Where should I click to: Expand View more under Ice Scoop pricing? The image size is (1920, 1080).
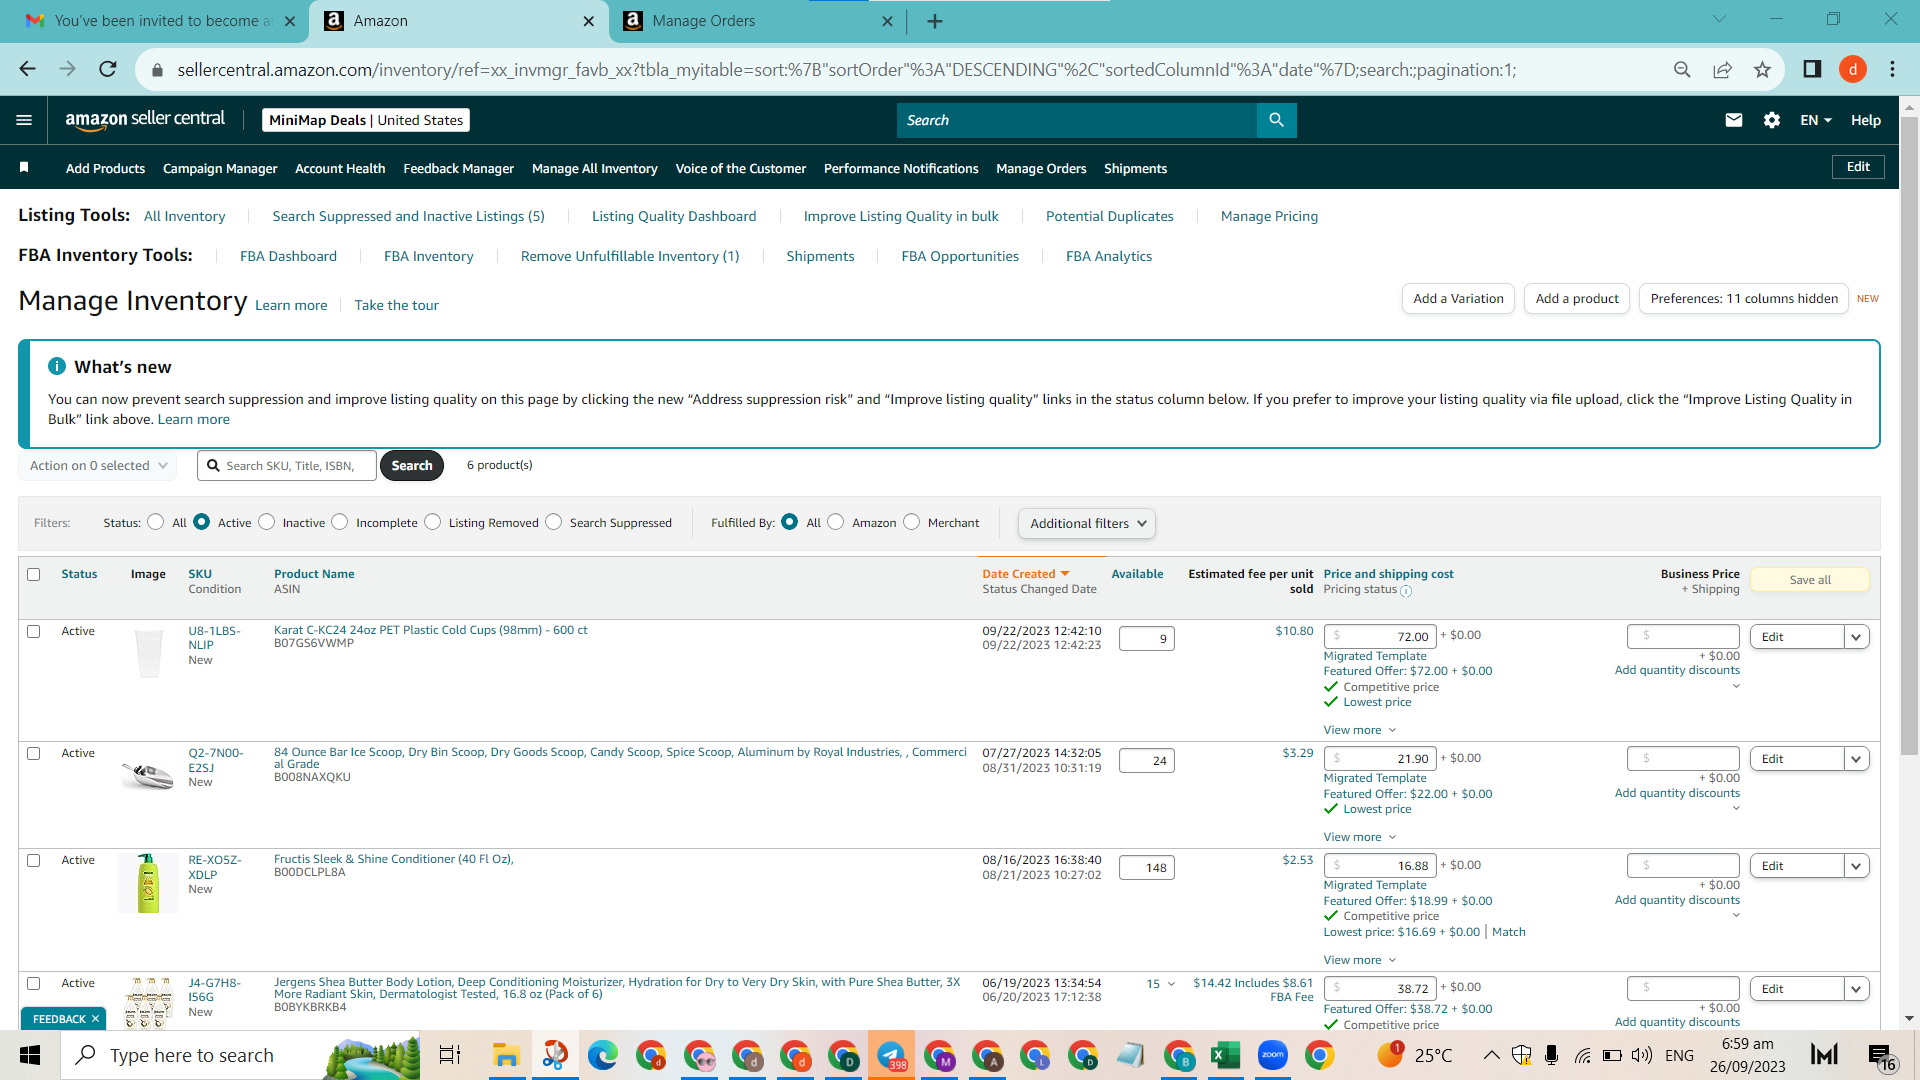[x=1360, y=837]
